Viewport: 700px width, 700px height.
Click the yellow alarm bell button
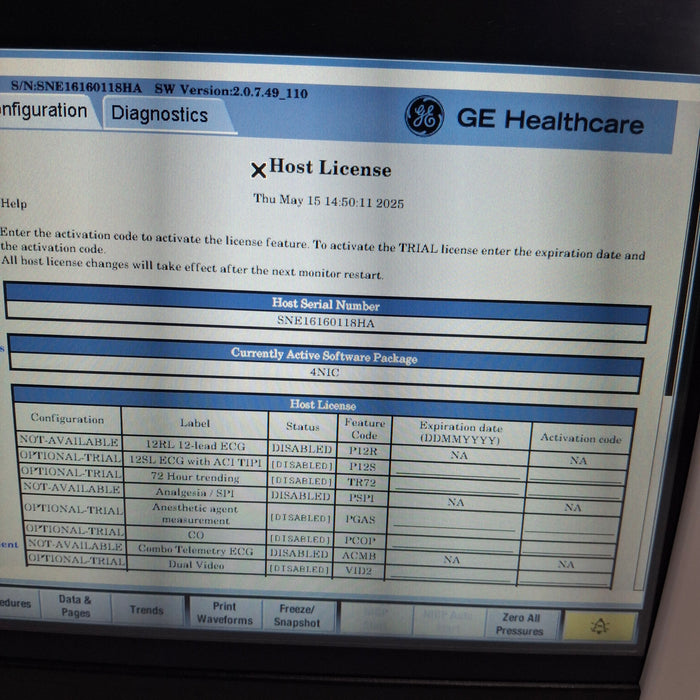(599, 626)
